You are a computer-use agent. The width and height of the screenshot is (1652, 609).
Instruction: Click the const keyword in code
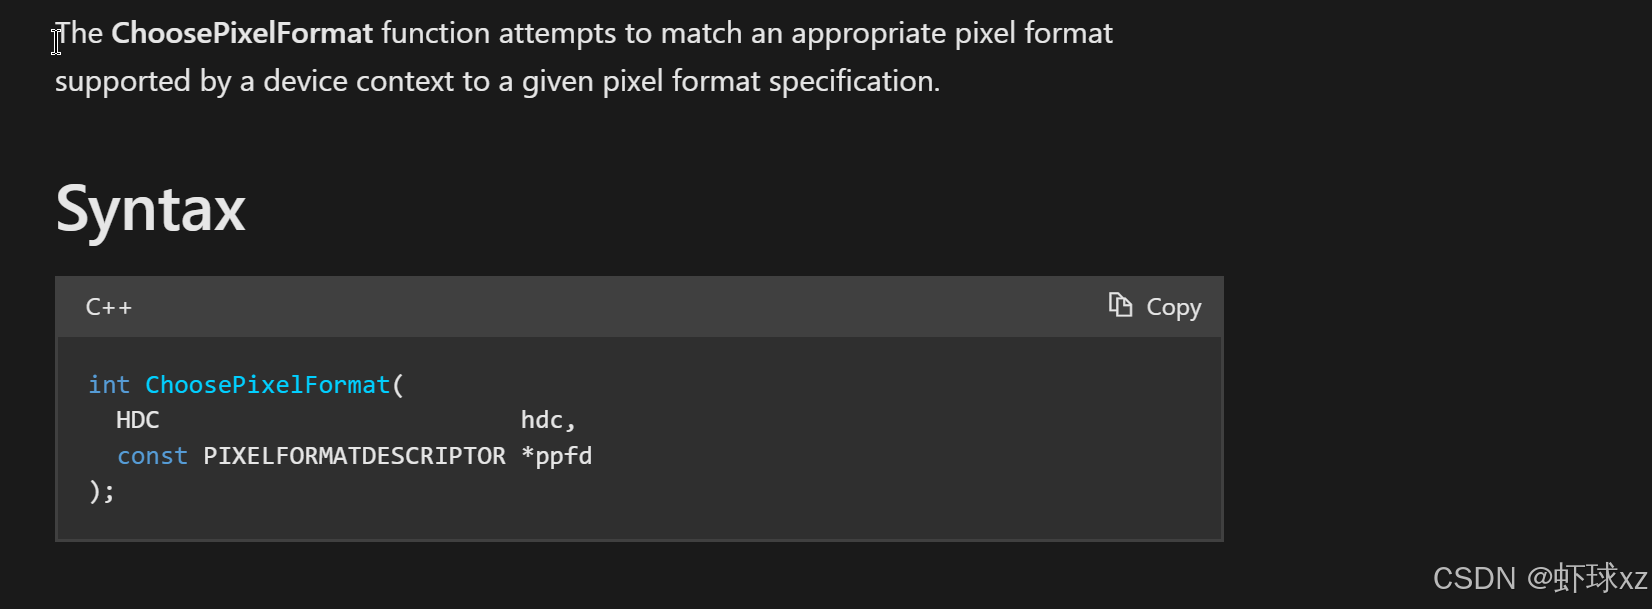pos(152,456)
